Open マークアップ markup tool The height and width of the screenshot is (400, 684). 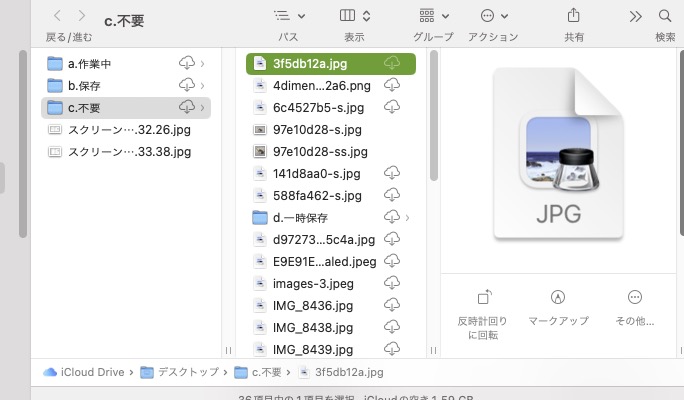(x=558, y=308)
